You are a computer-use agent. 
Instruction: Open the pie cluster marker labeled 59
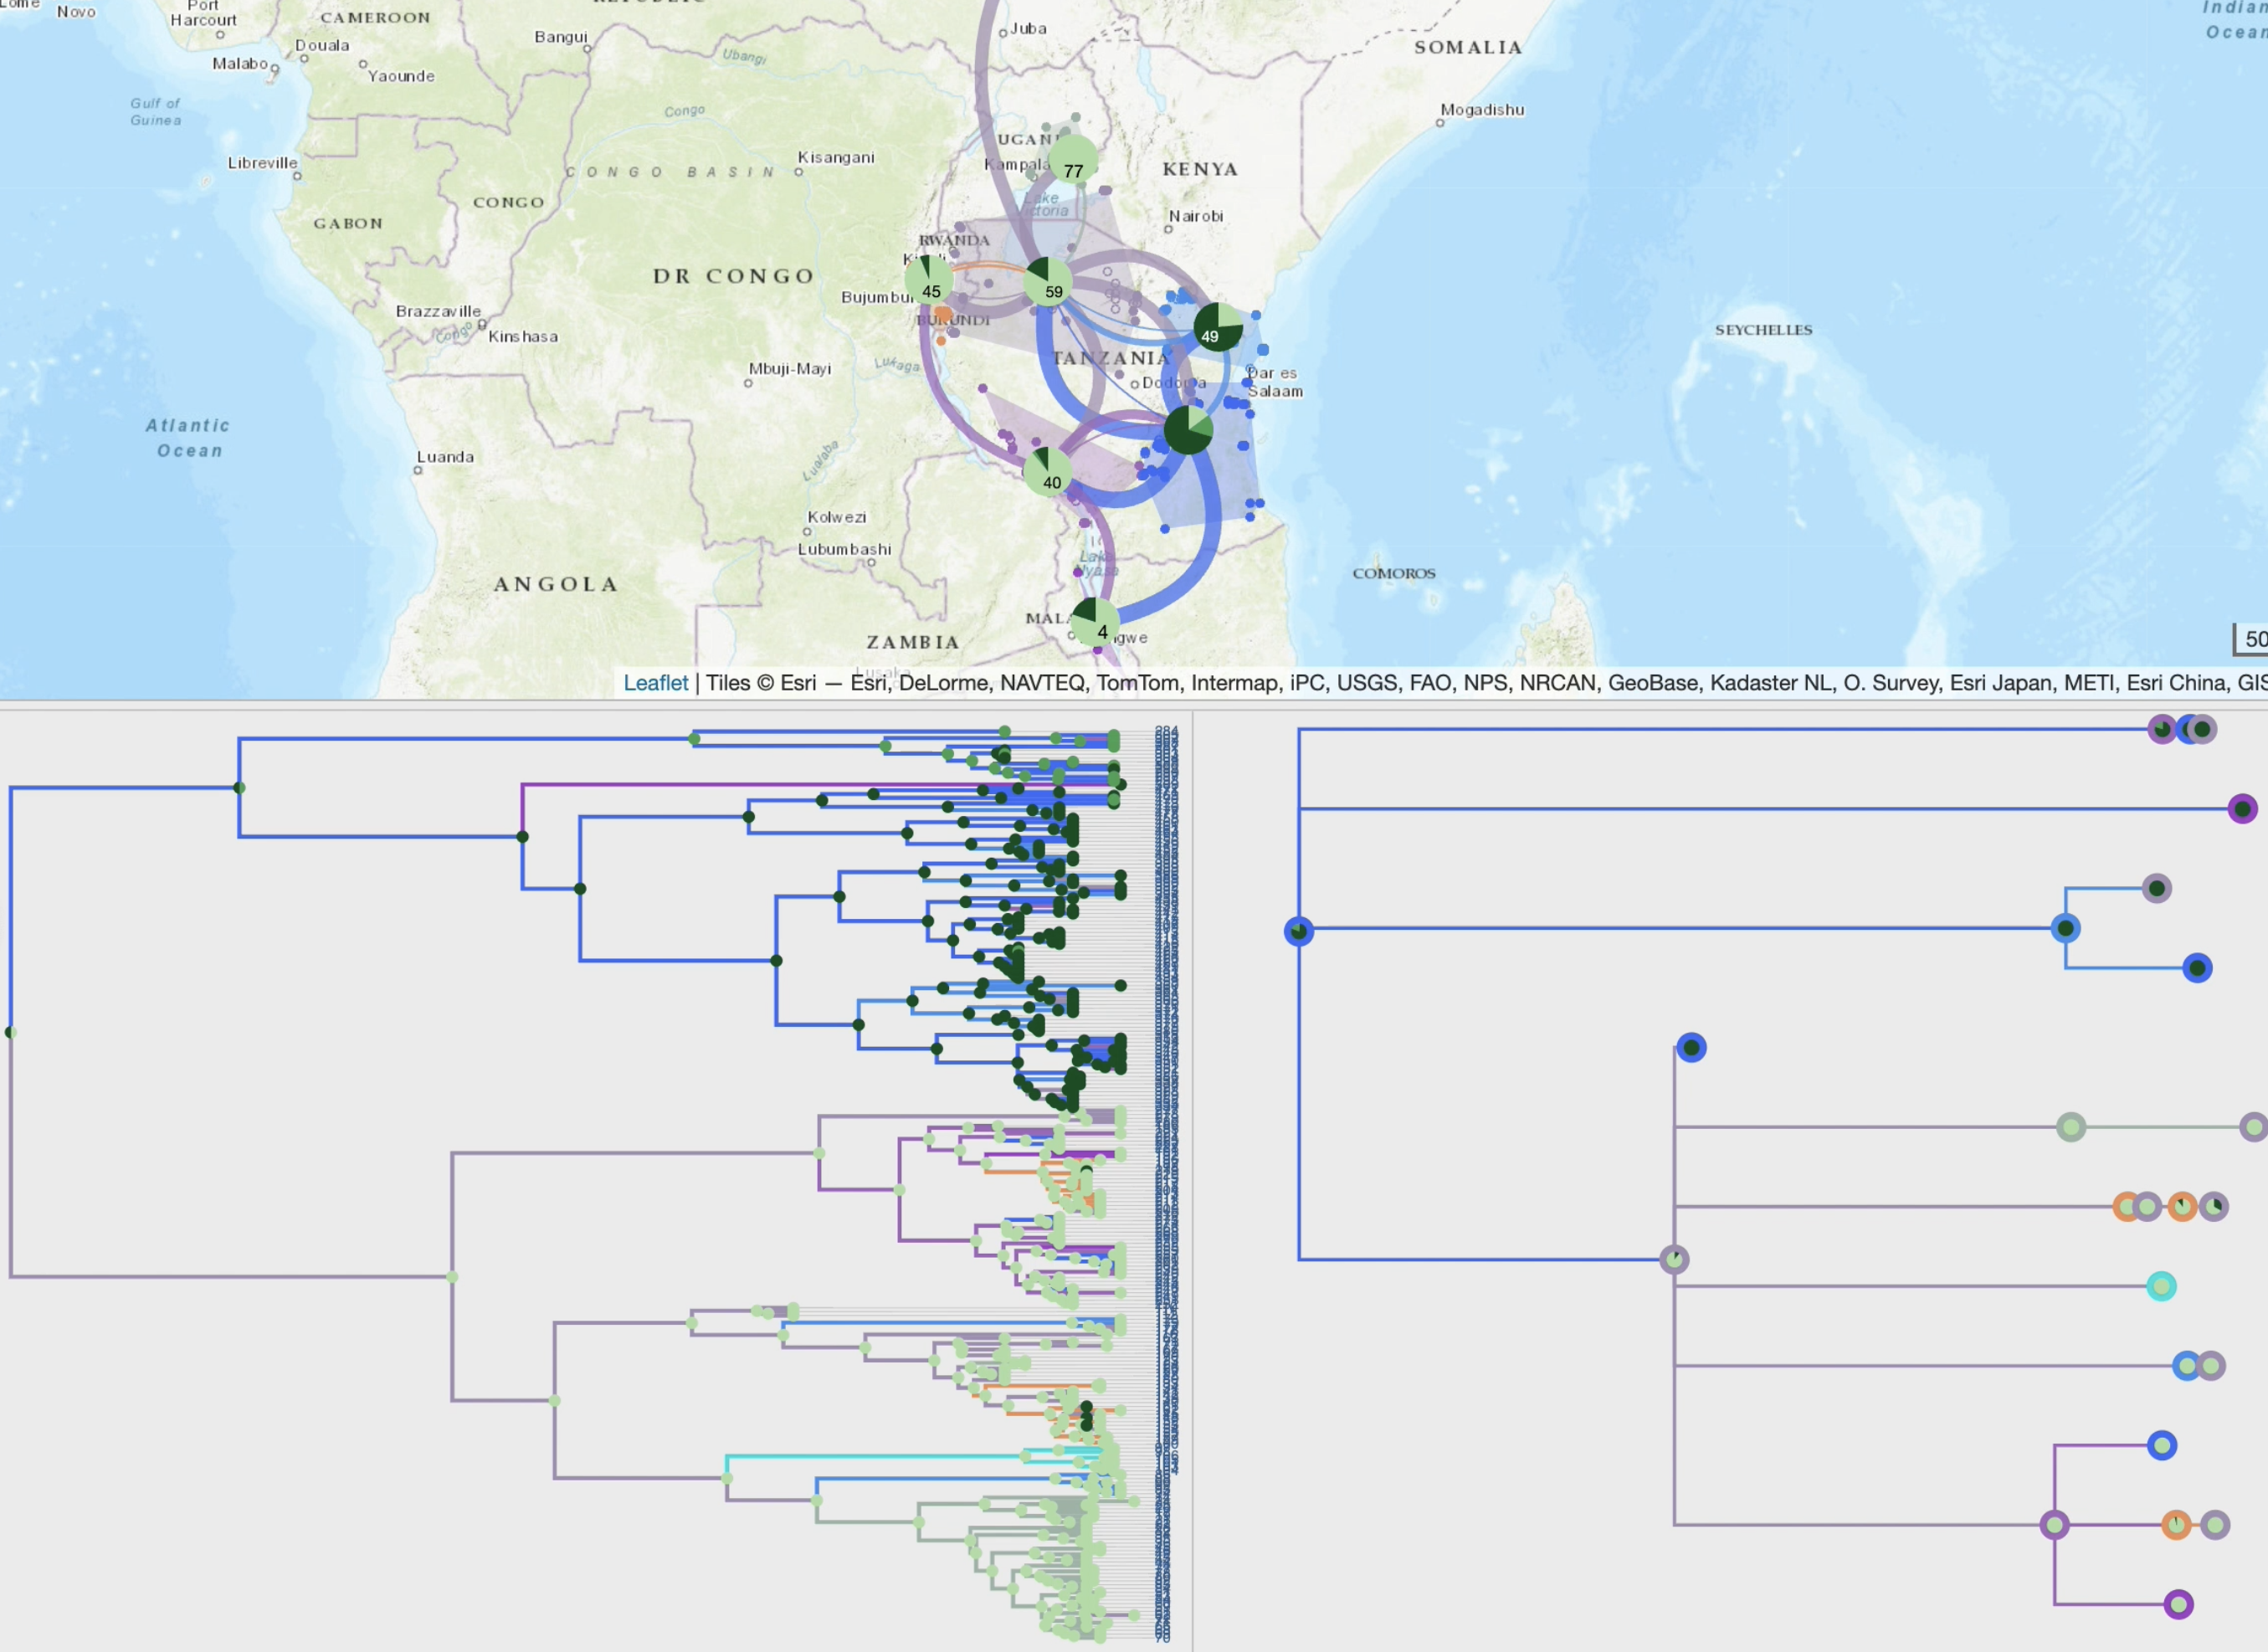coord(1048,281)
